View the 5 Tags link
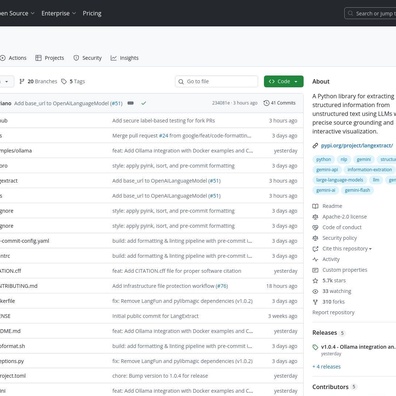Screen dimensions: 396x396 [x=73, y=81]
